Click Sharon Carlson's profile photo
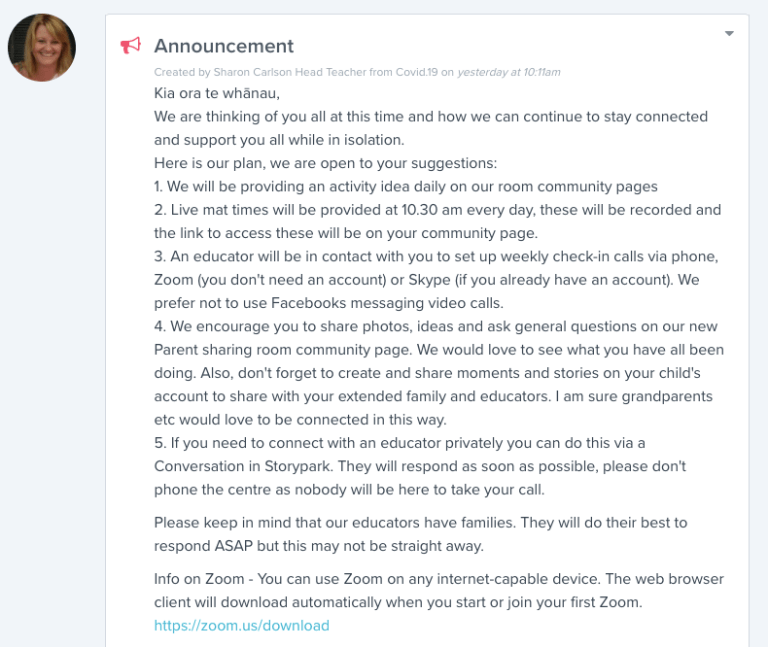Screen dimensions: 768x647 [x=42, y=48]
